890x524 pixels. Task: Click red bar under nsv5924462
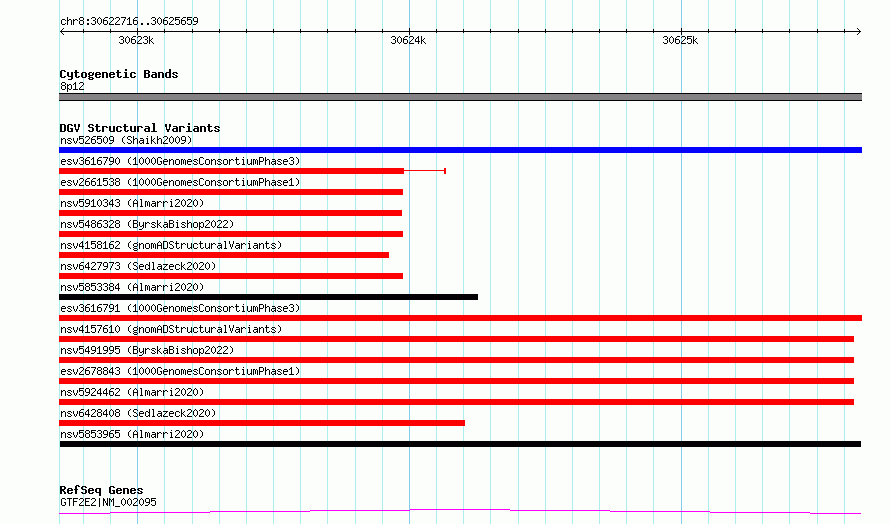click(x=456, y=402)
